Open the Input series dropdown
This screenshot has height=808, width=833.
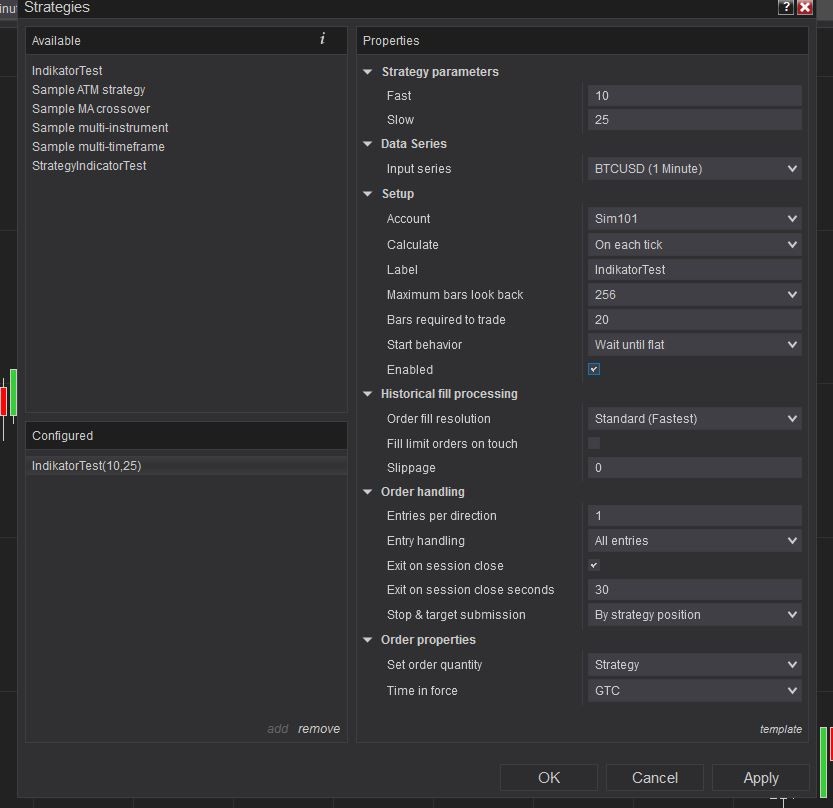[694, 169]
